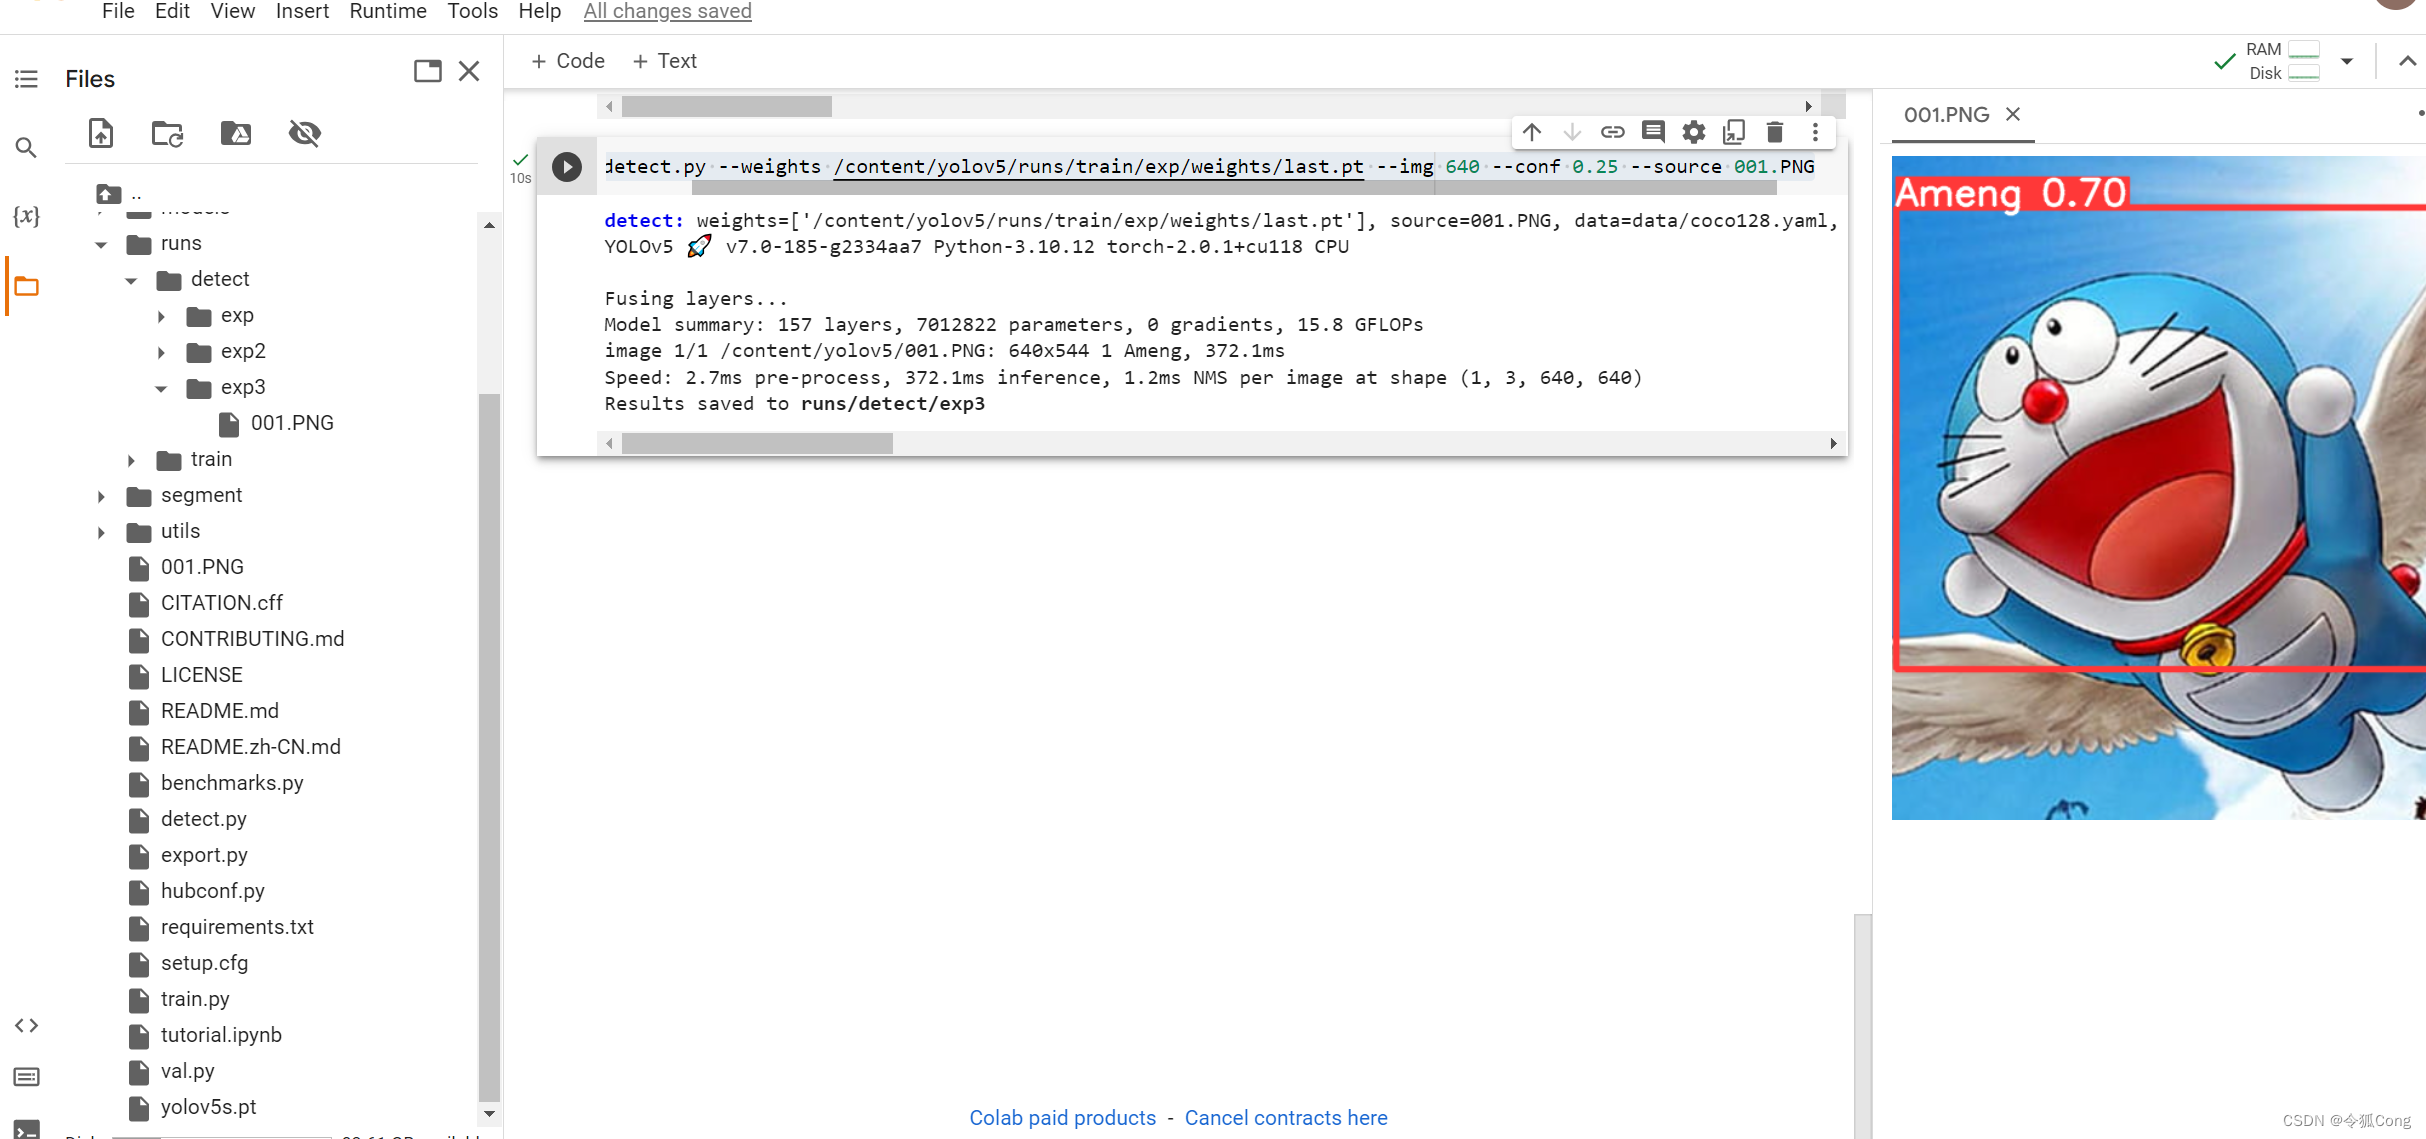
Task: Expand the utils folder
Action: click(x=101, y=532)
